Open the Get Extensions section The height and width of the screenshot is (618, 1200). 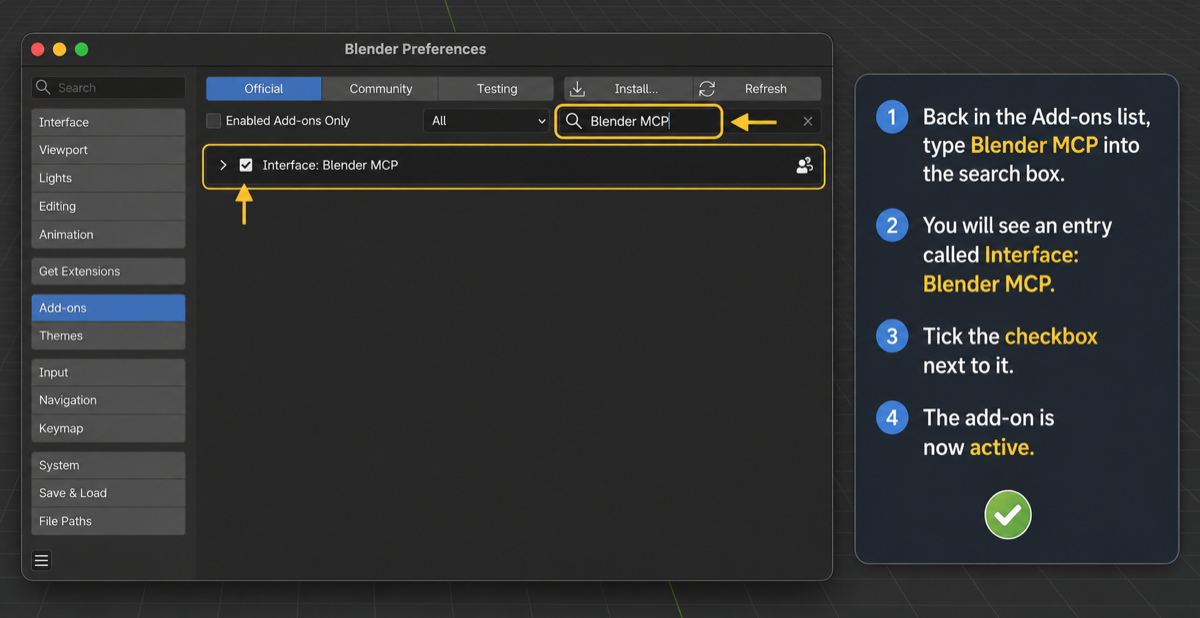click(x=108, y=271)
